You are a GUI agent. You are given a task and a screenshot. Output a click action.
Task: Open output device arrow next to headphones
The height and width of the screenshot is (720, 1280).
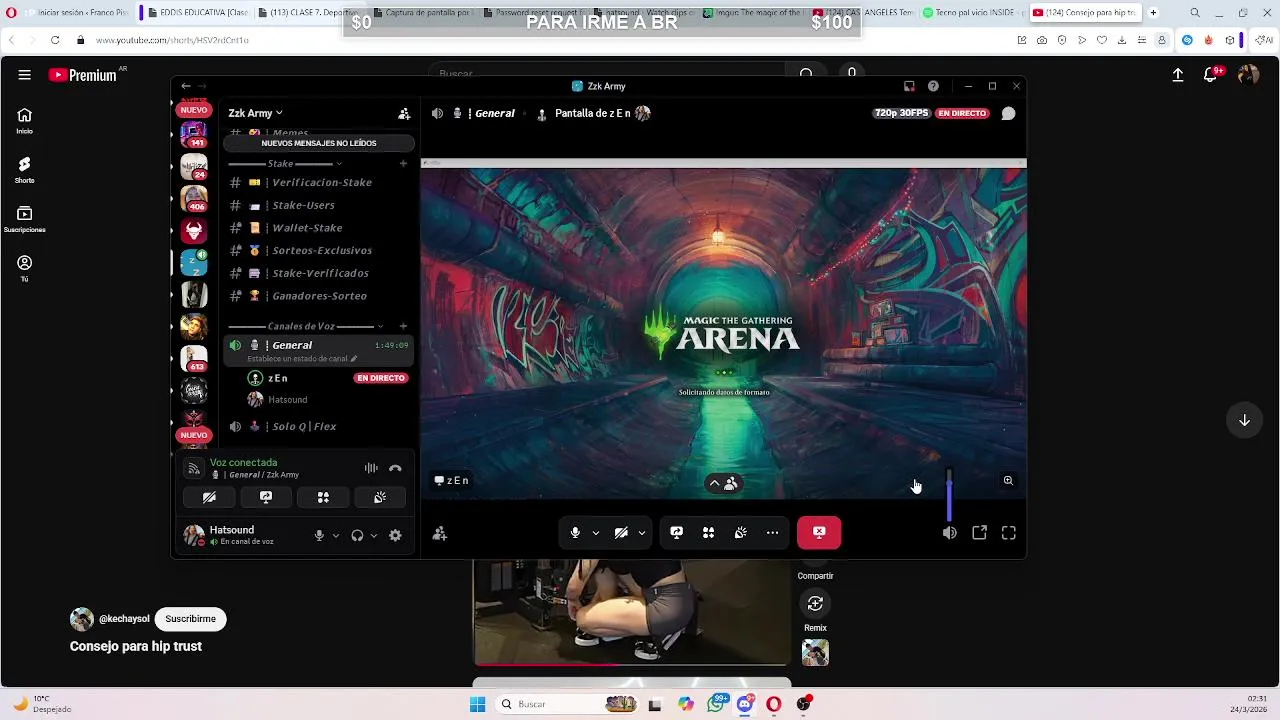point(374,535)
